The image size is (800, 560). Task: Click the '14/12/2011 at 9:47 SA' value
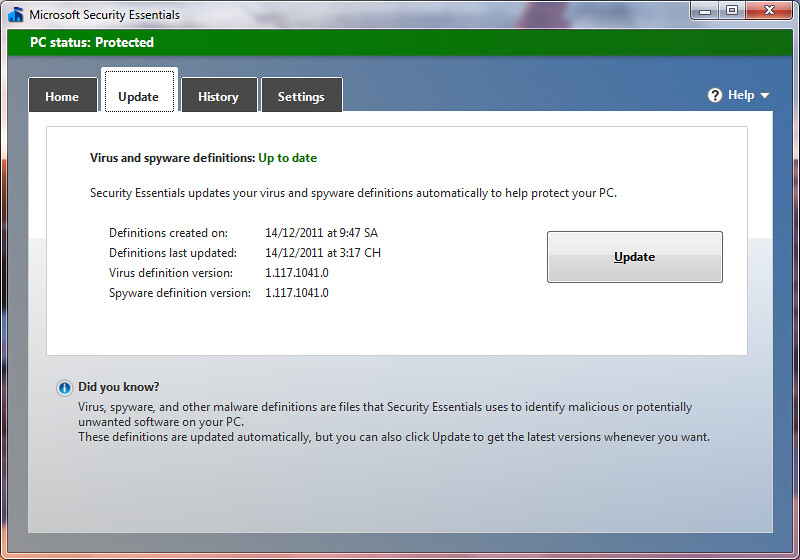click(321, 233)
